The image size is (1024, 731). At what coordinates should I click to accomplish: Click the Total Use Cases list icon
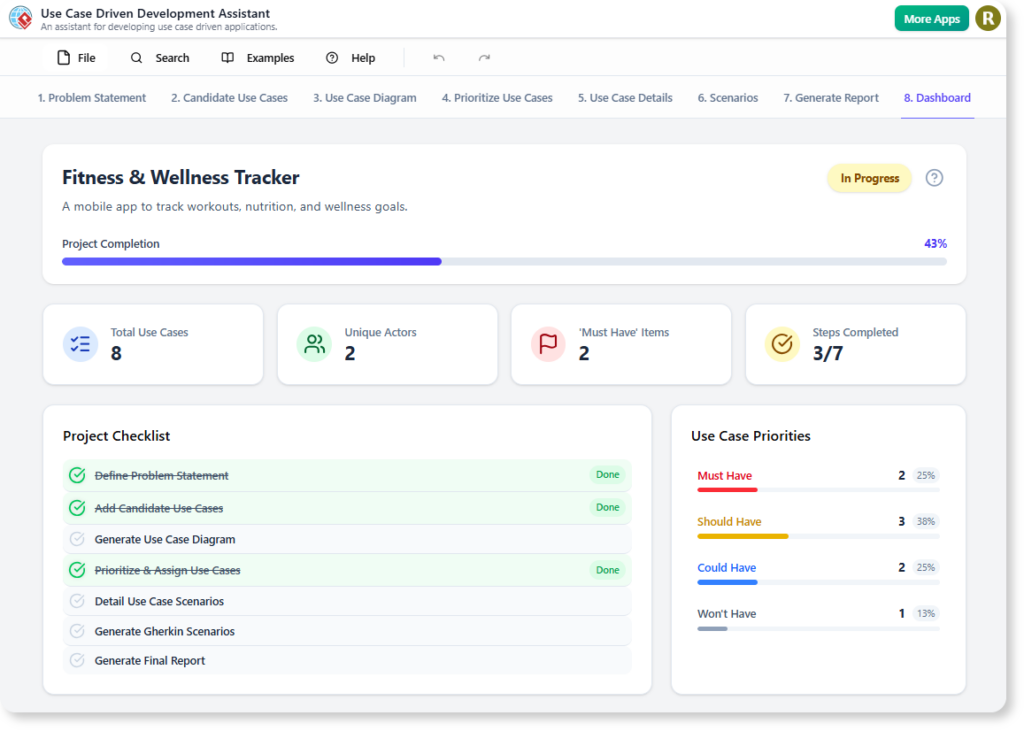(x=80, y=344)
